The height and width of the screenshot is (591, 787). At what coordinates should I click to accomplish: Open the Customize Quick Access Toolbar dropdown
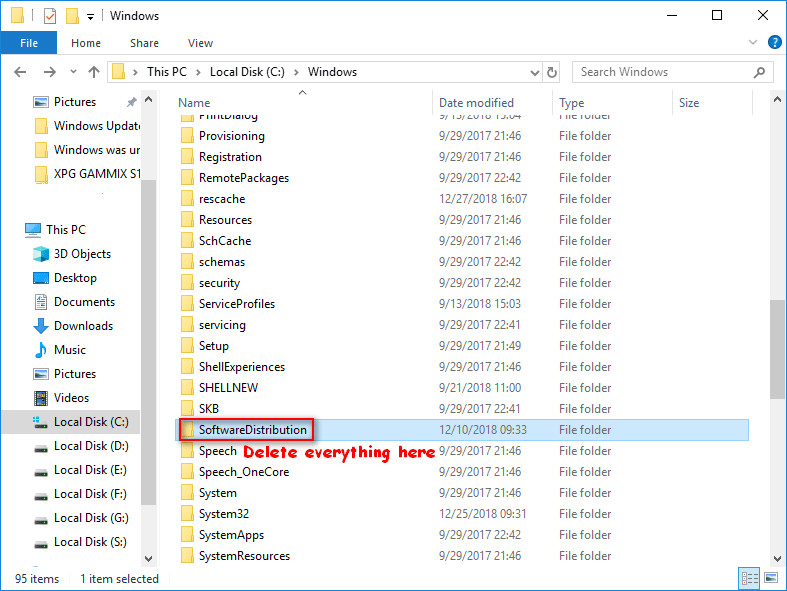[x=90, y=17]
